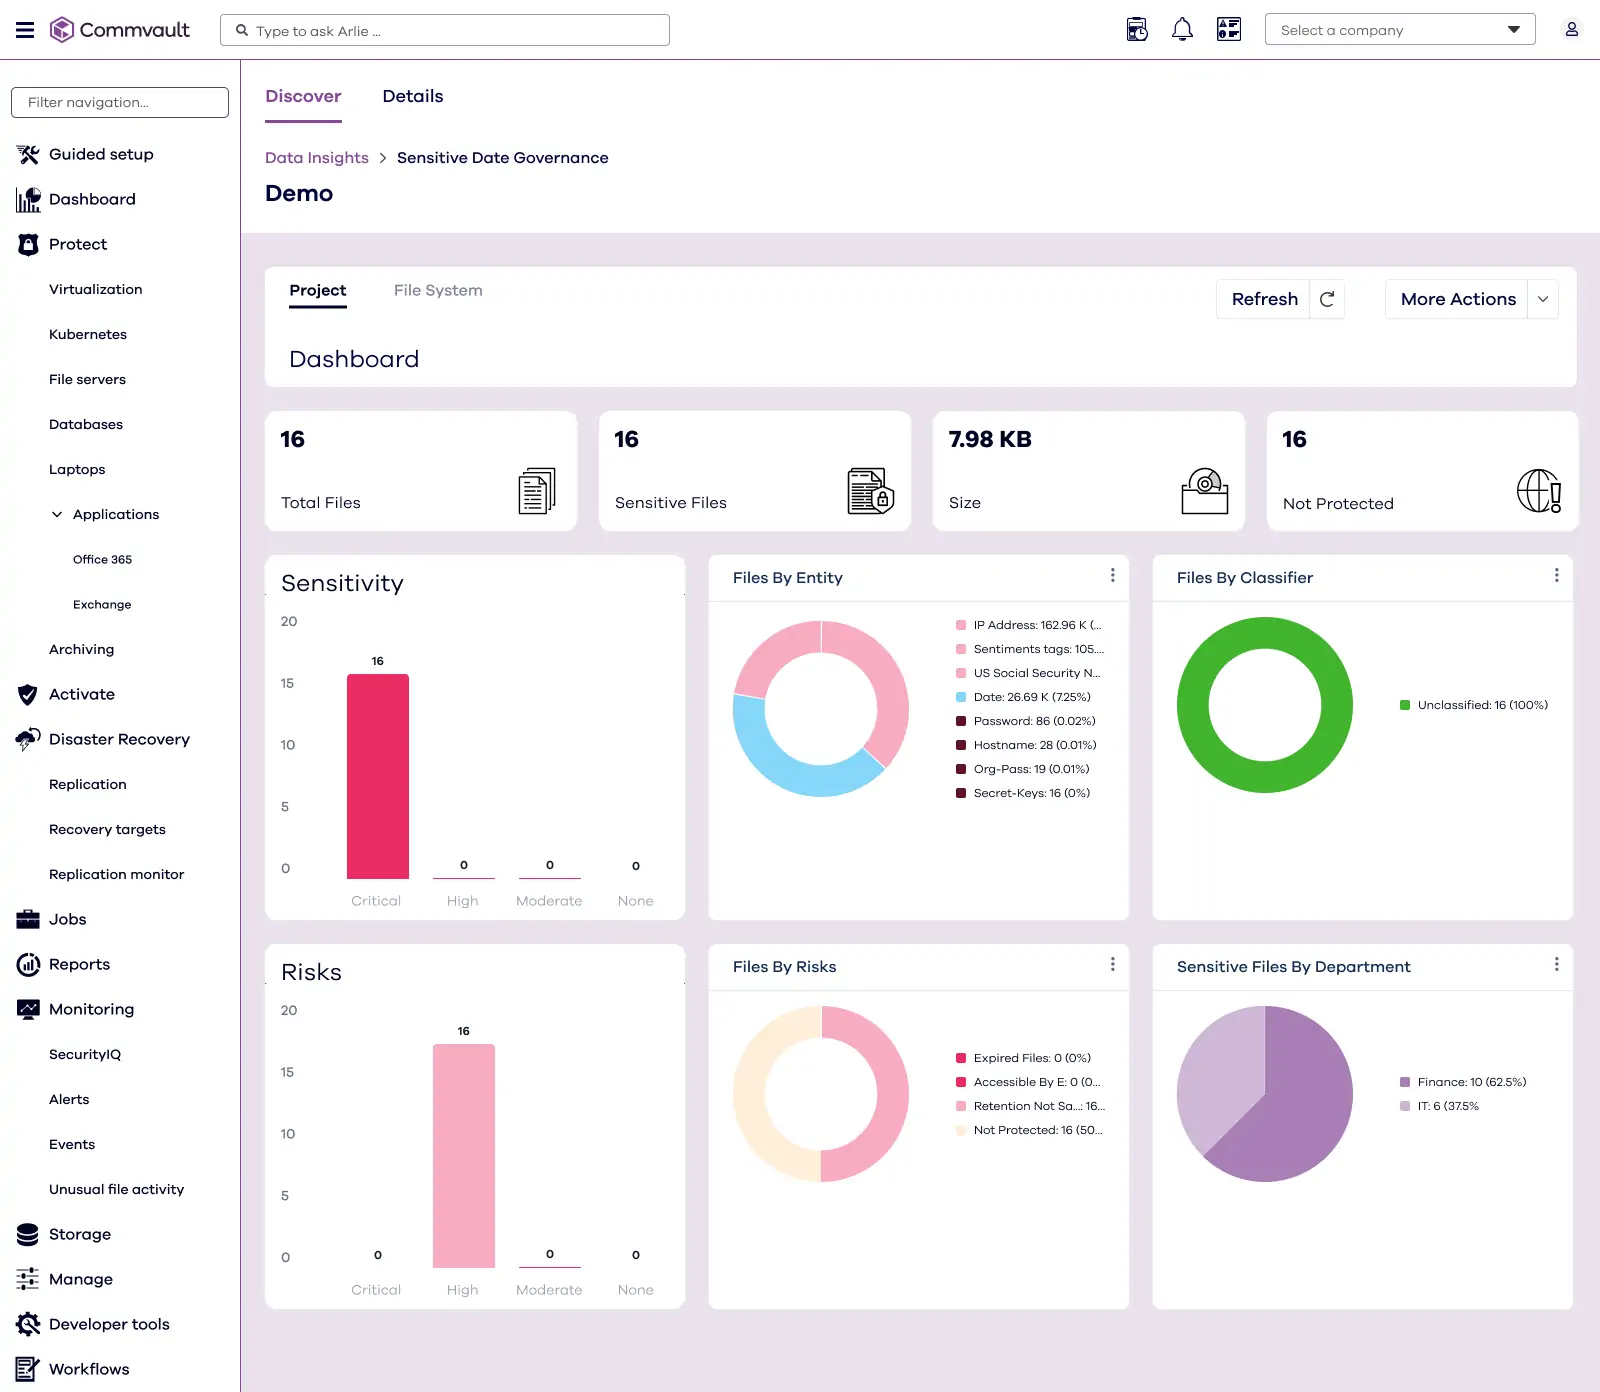Open the user account icon

click(1572, 30)
